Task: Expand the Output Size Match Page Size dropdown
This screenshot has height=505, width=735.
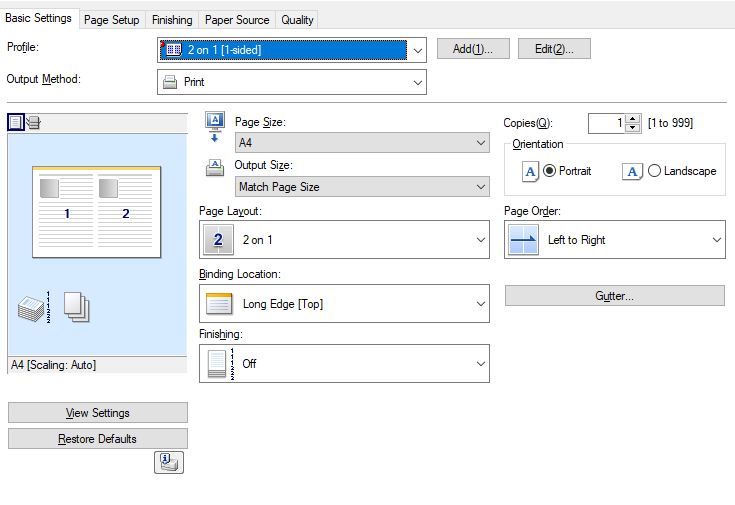Action: click(x=362, y=187)
